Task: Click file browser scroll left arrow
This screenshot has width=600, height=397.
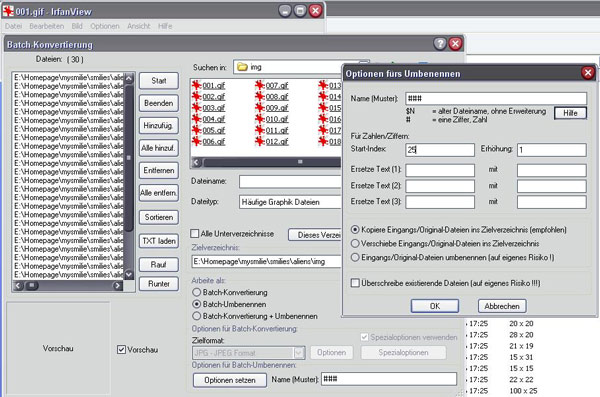Action: click(196, 162)
